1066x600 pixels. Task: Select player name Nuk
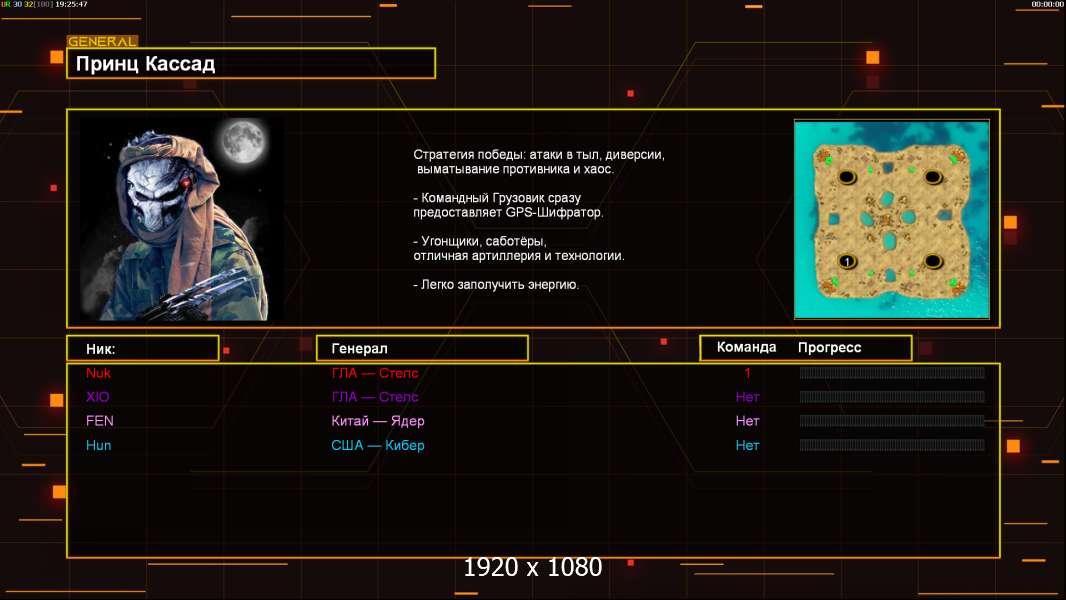pos(99,373)
